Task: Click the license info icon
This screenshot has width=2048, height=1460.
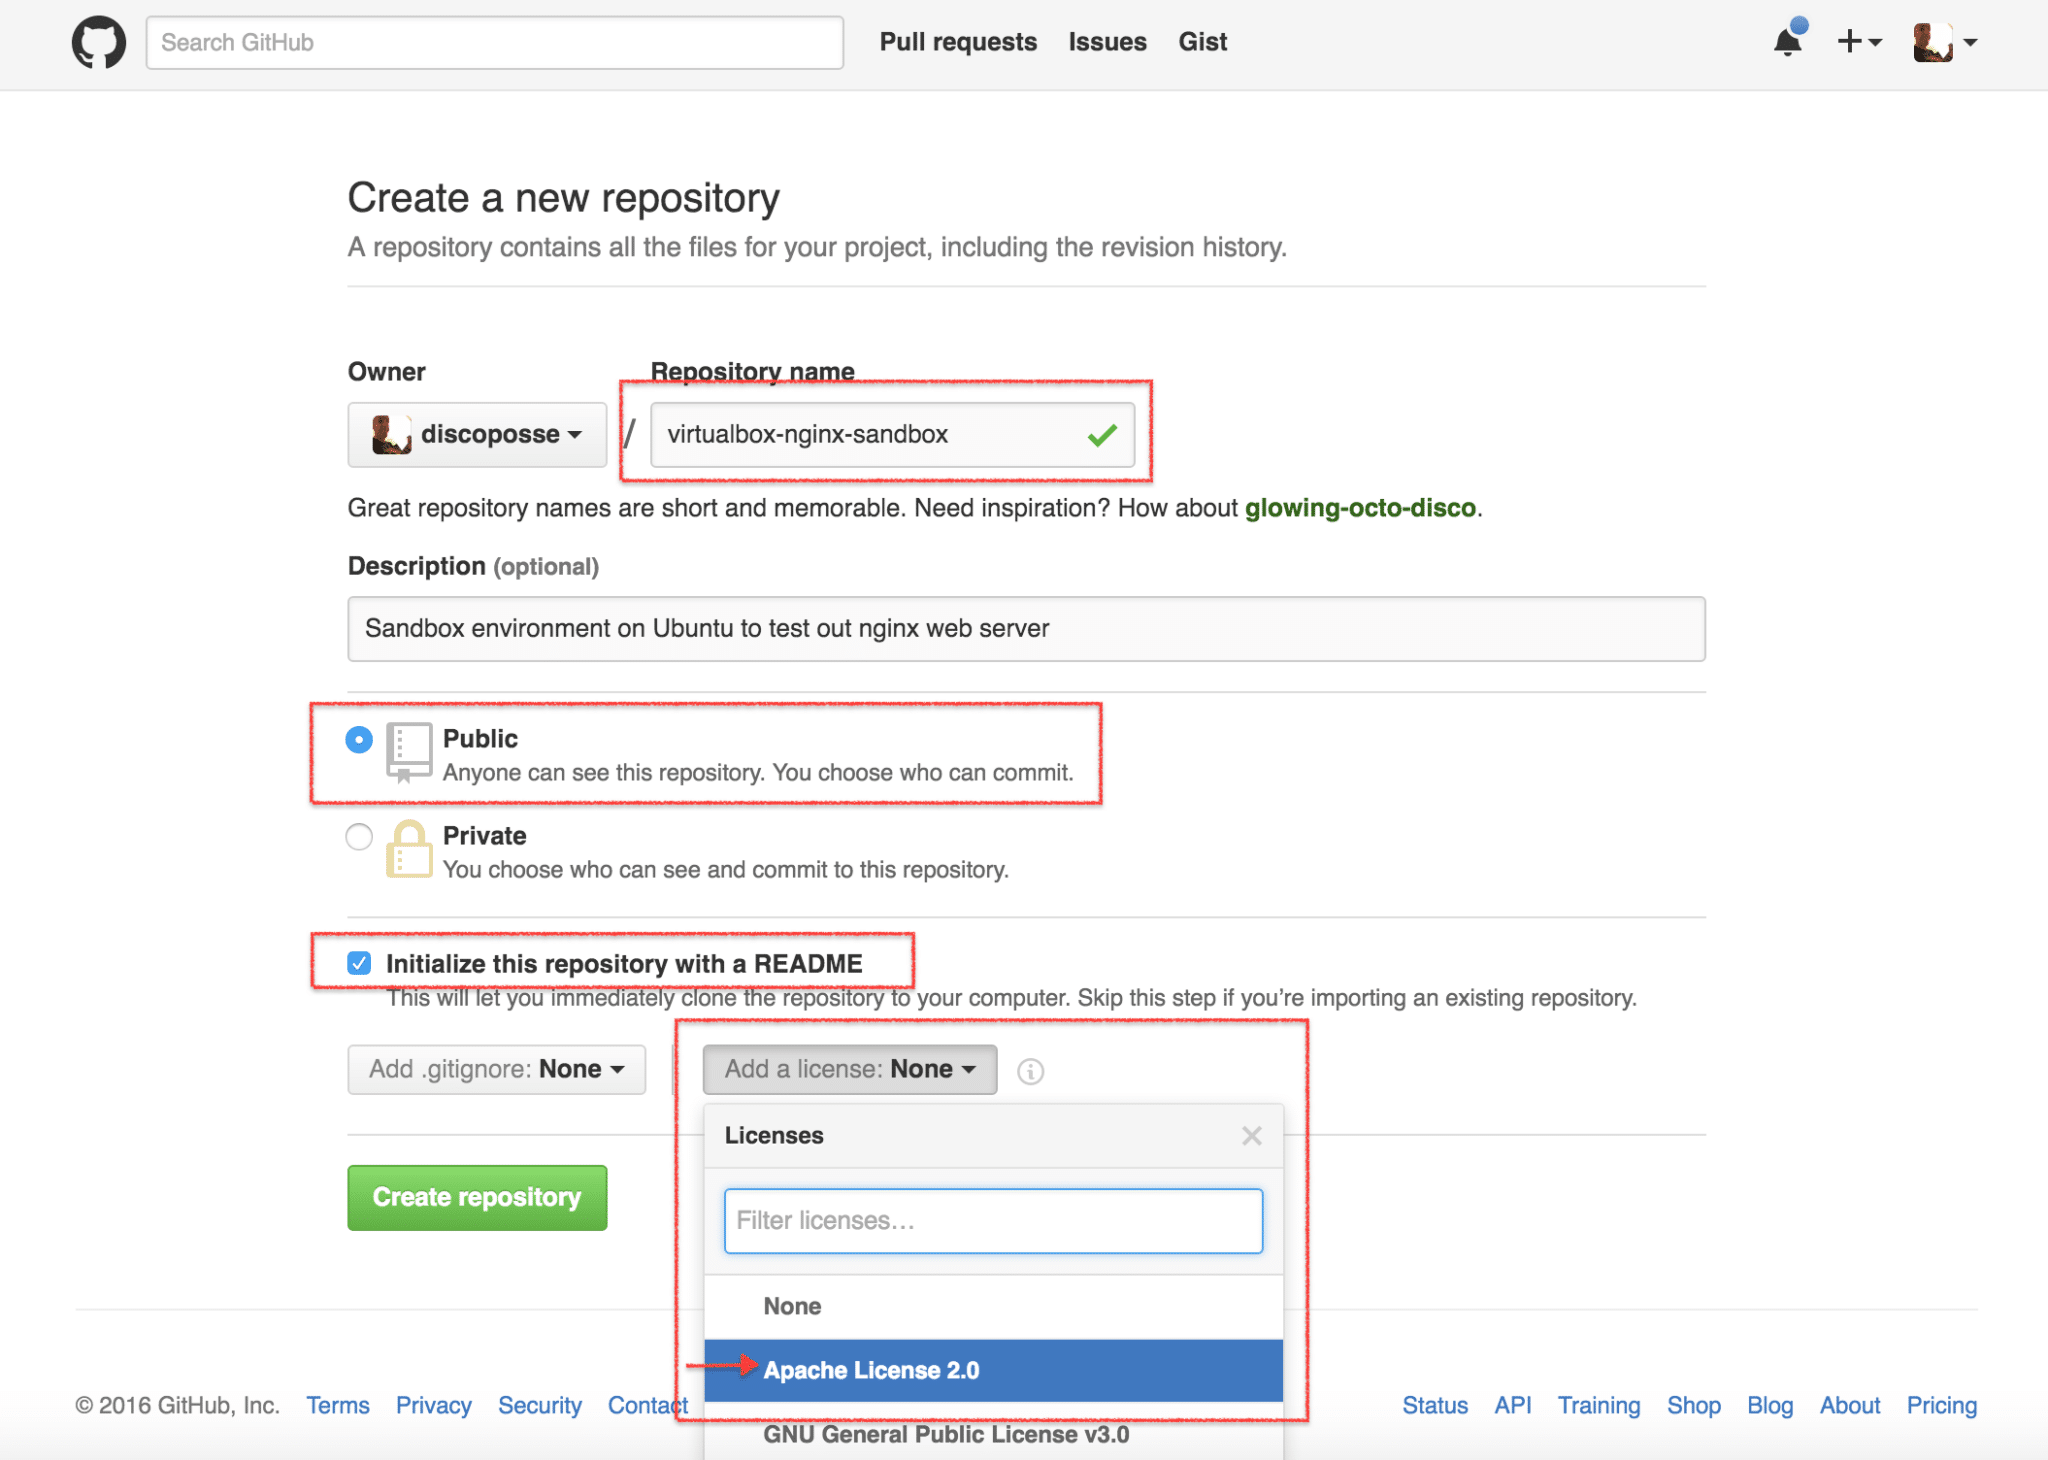Action: [x=1030, y=1071]
